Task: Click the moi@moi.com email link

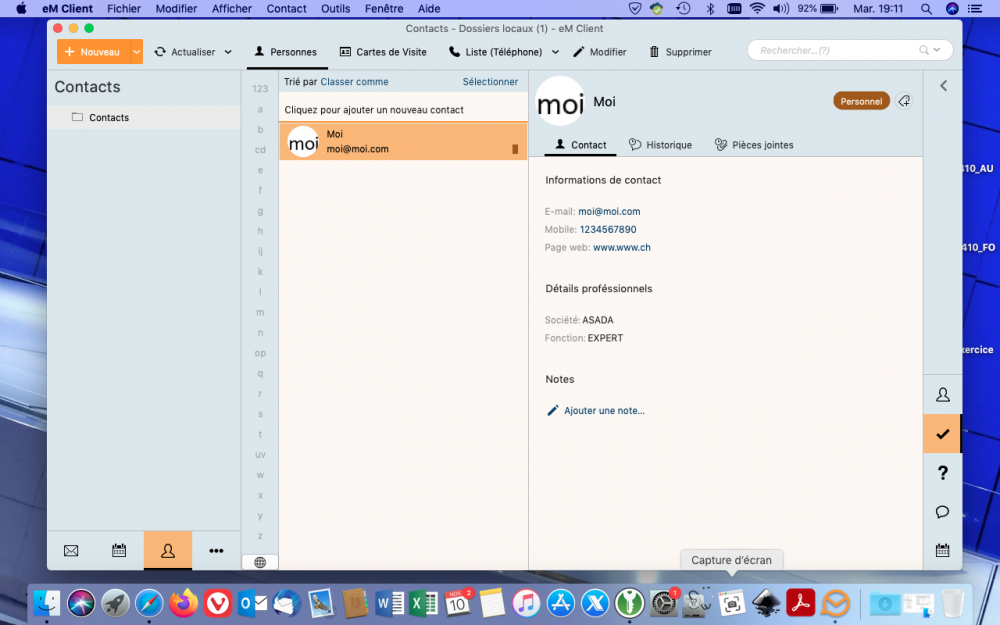Action: click(609, 211)
